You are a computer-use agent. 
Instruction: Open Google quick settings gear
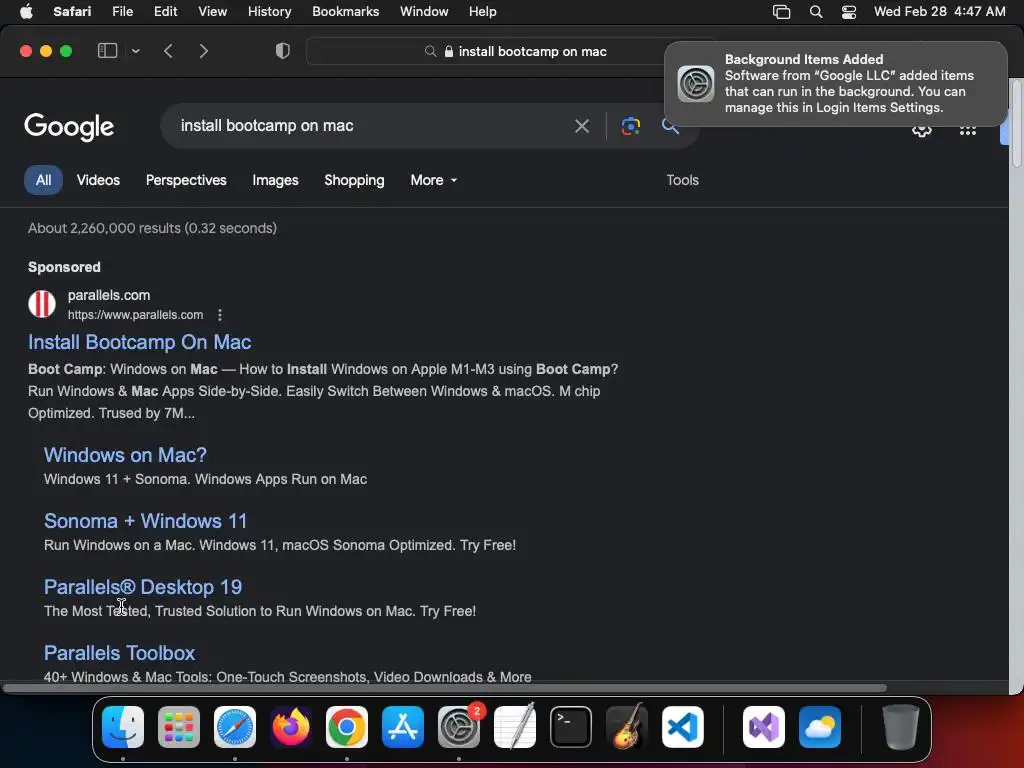point(921,131)
